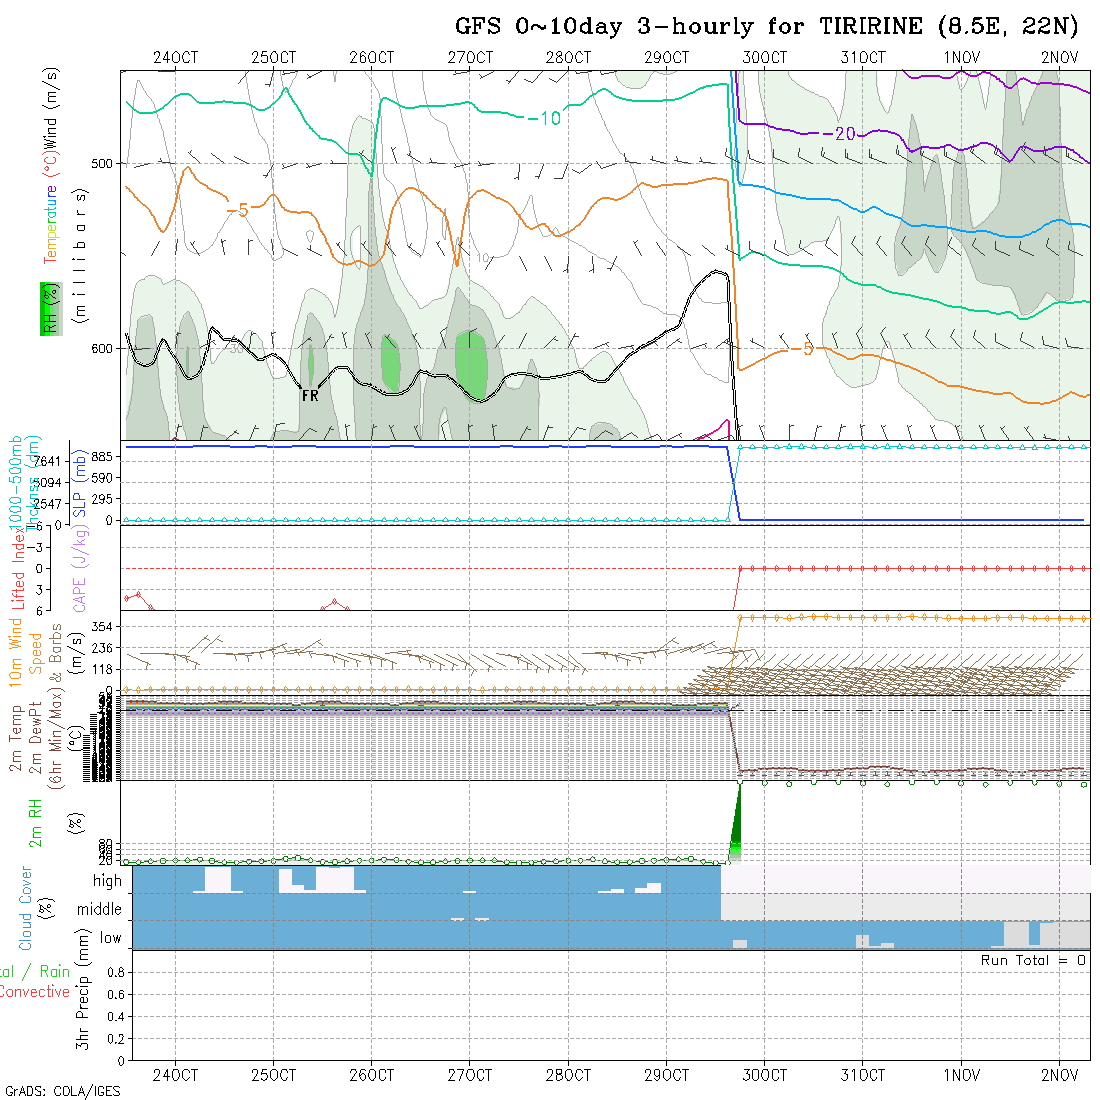Click the 354 tick on wind speed axis
This screenshot has width=1100, height=1100.
pos(105,626)
